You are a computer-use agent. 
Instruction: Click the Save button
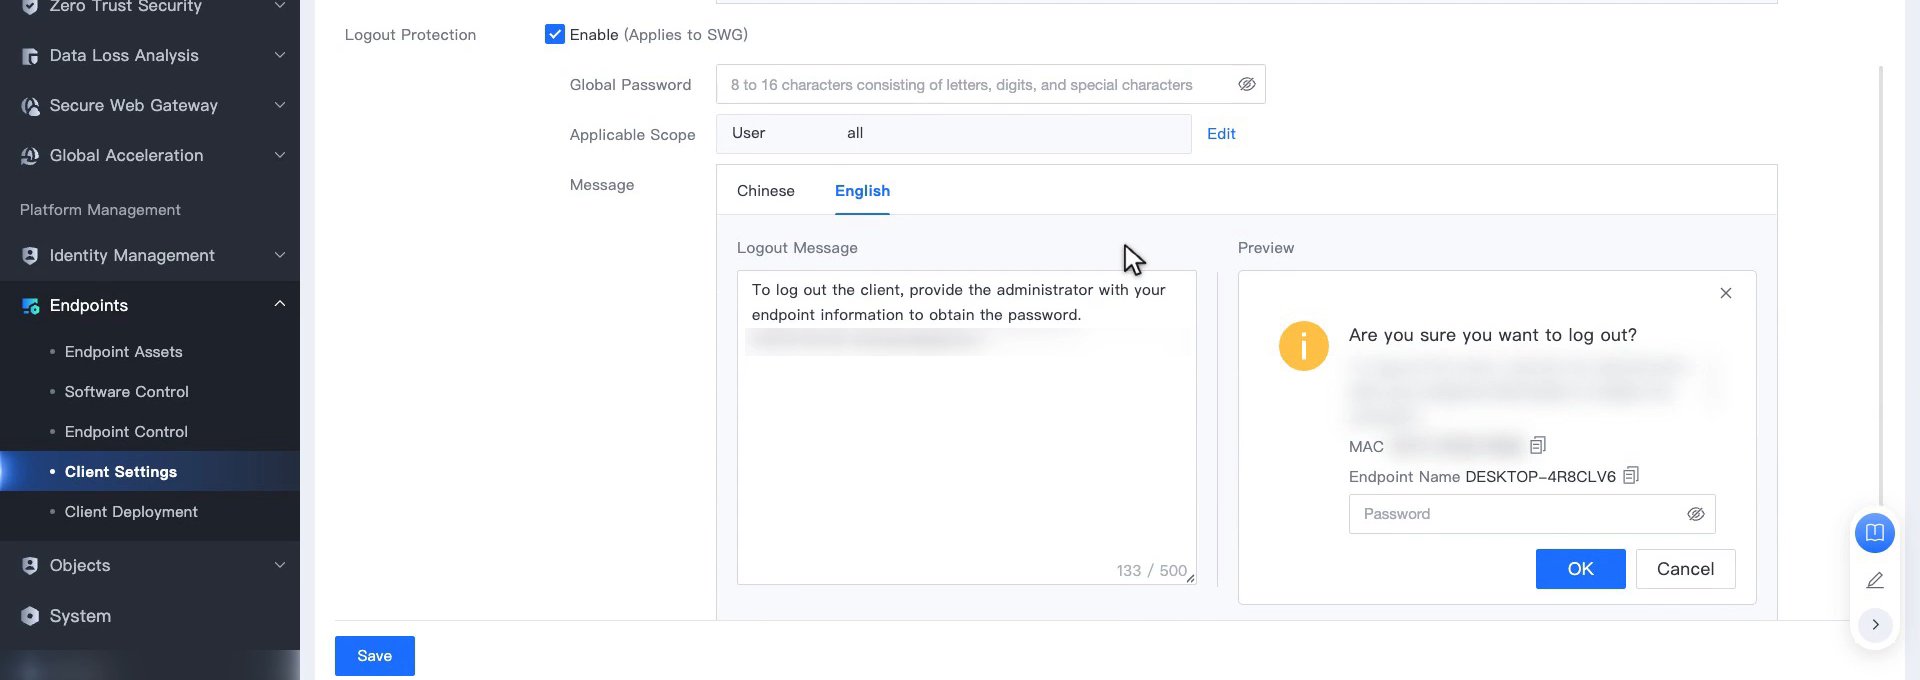click(x=375, y=656)
